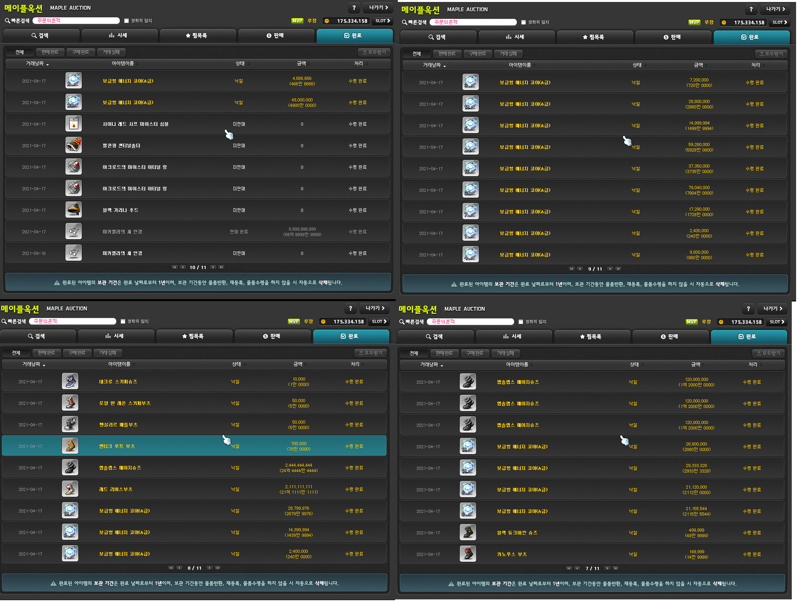Open the 찜목록 wishlist tab in the bottom-left window

pos(194,336)
